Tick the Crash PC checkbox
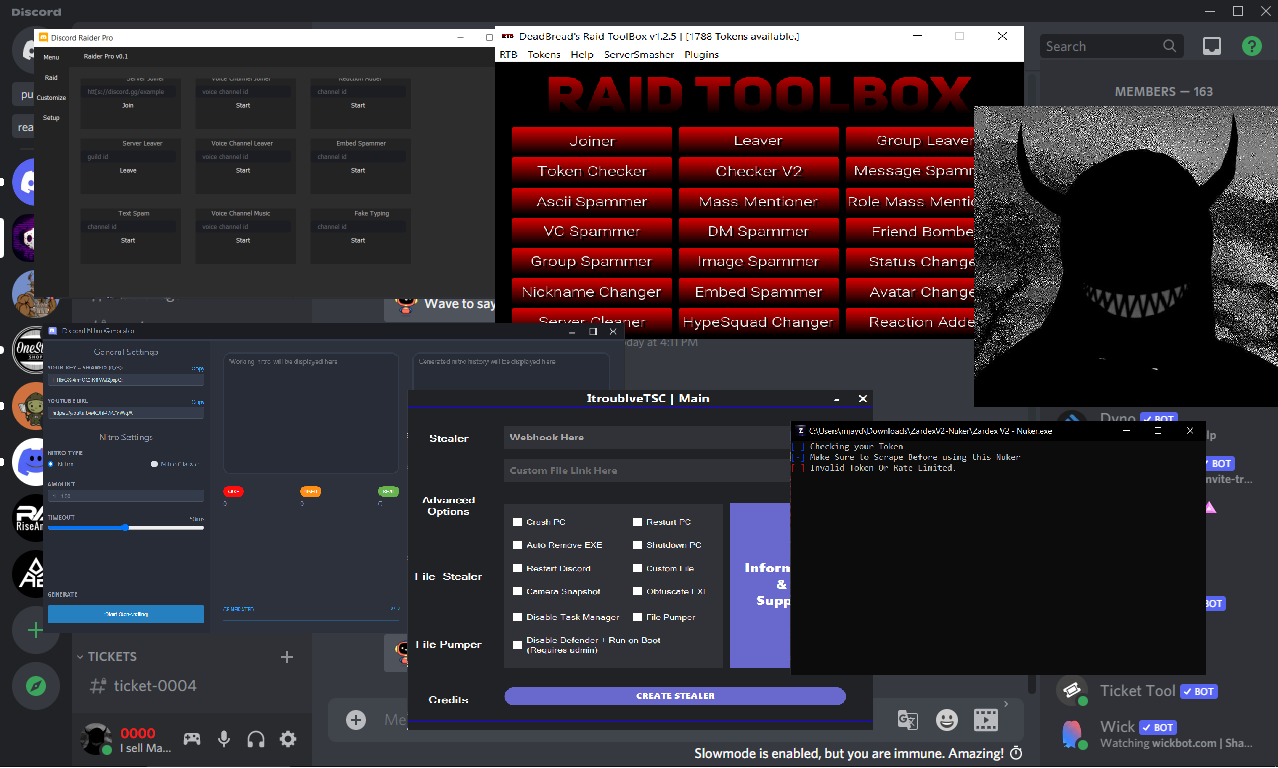The height and width of the screenshot is (768, 1278). pos(517,522)
